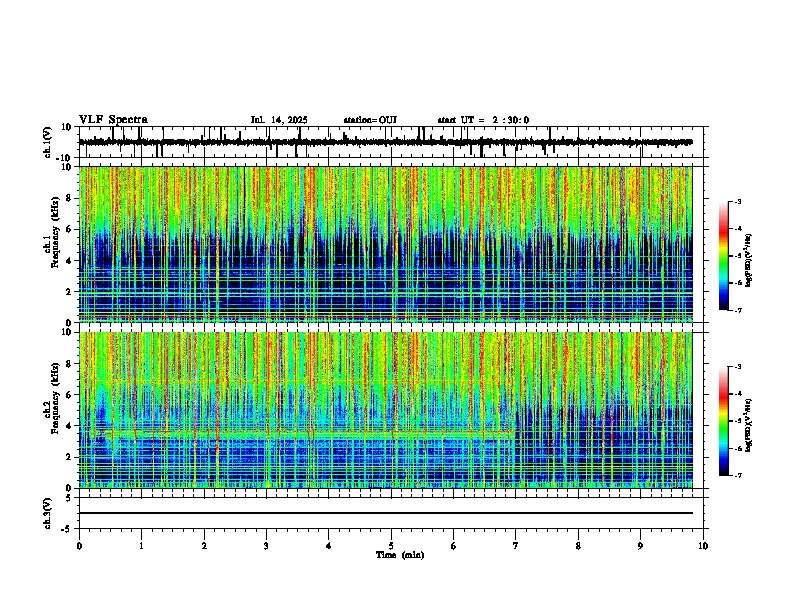The height and width of the screenshot is (612, 792).
Task: Click the "Time (min)" axis label
Action: (x=400, y=555)
